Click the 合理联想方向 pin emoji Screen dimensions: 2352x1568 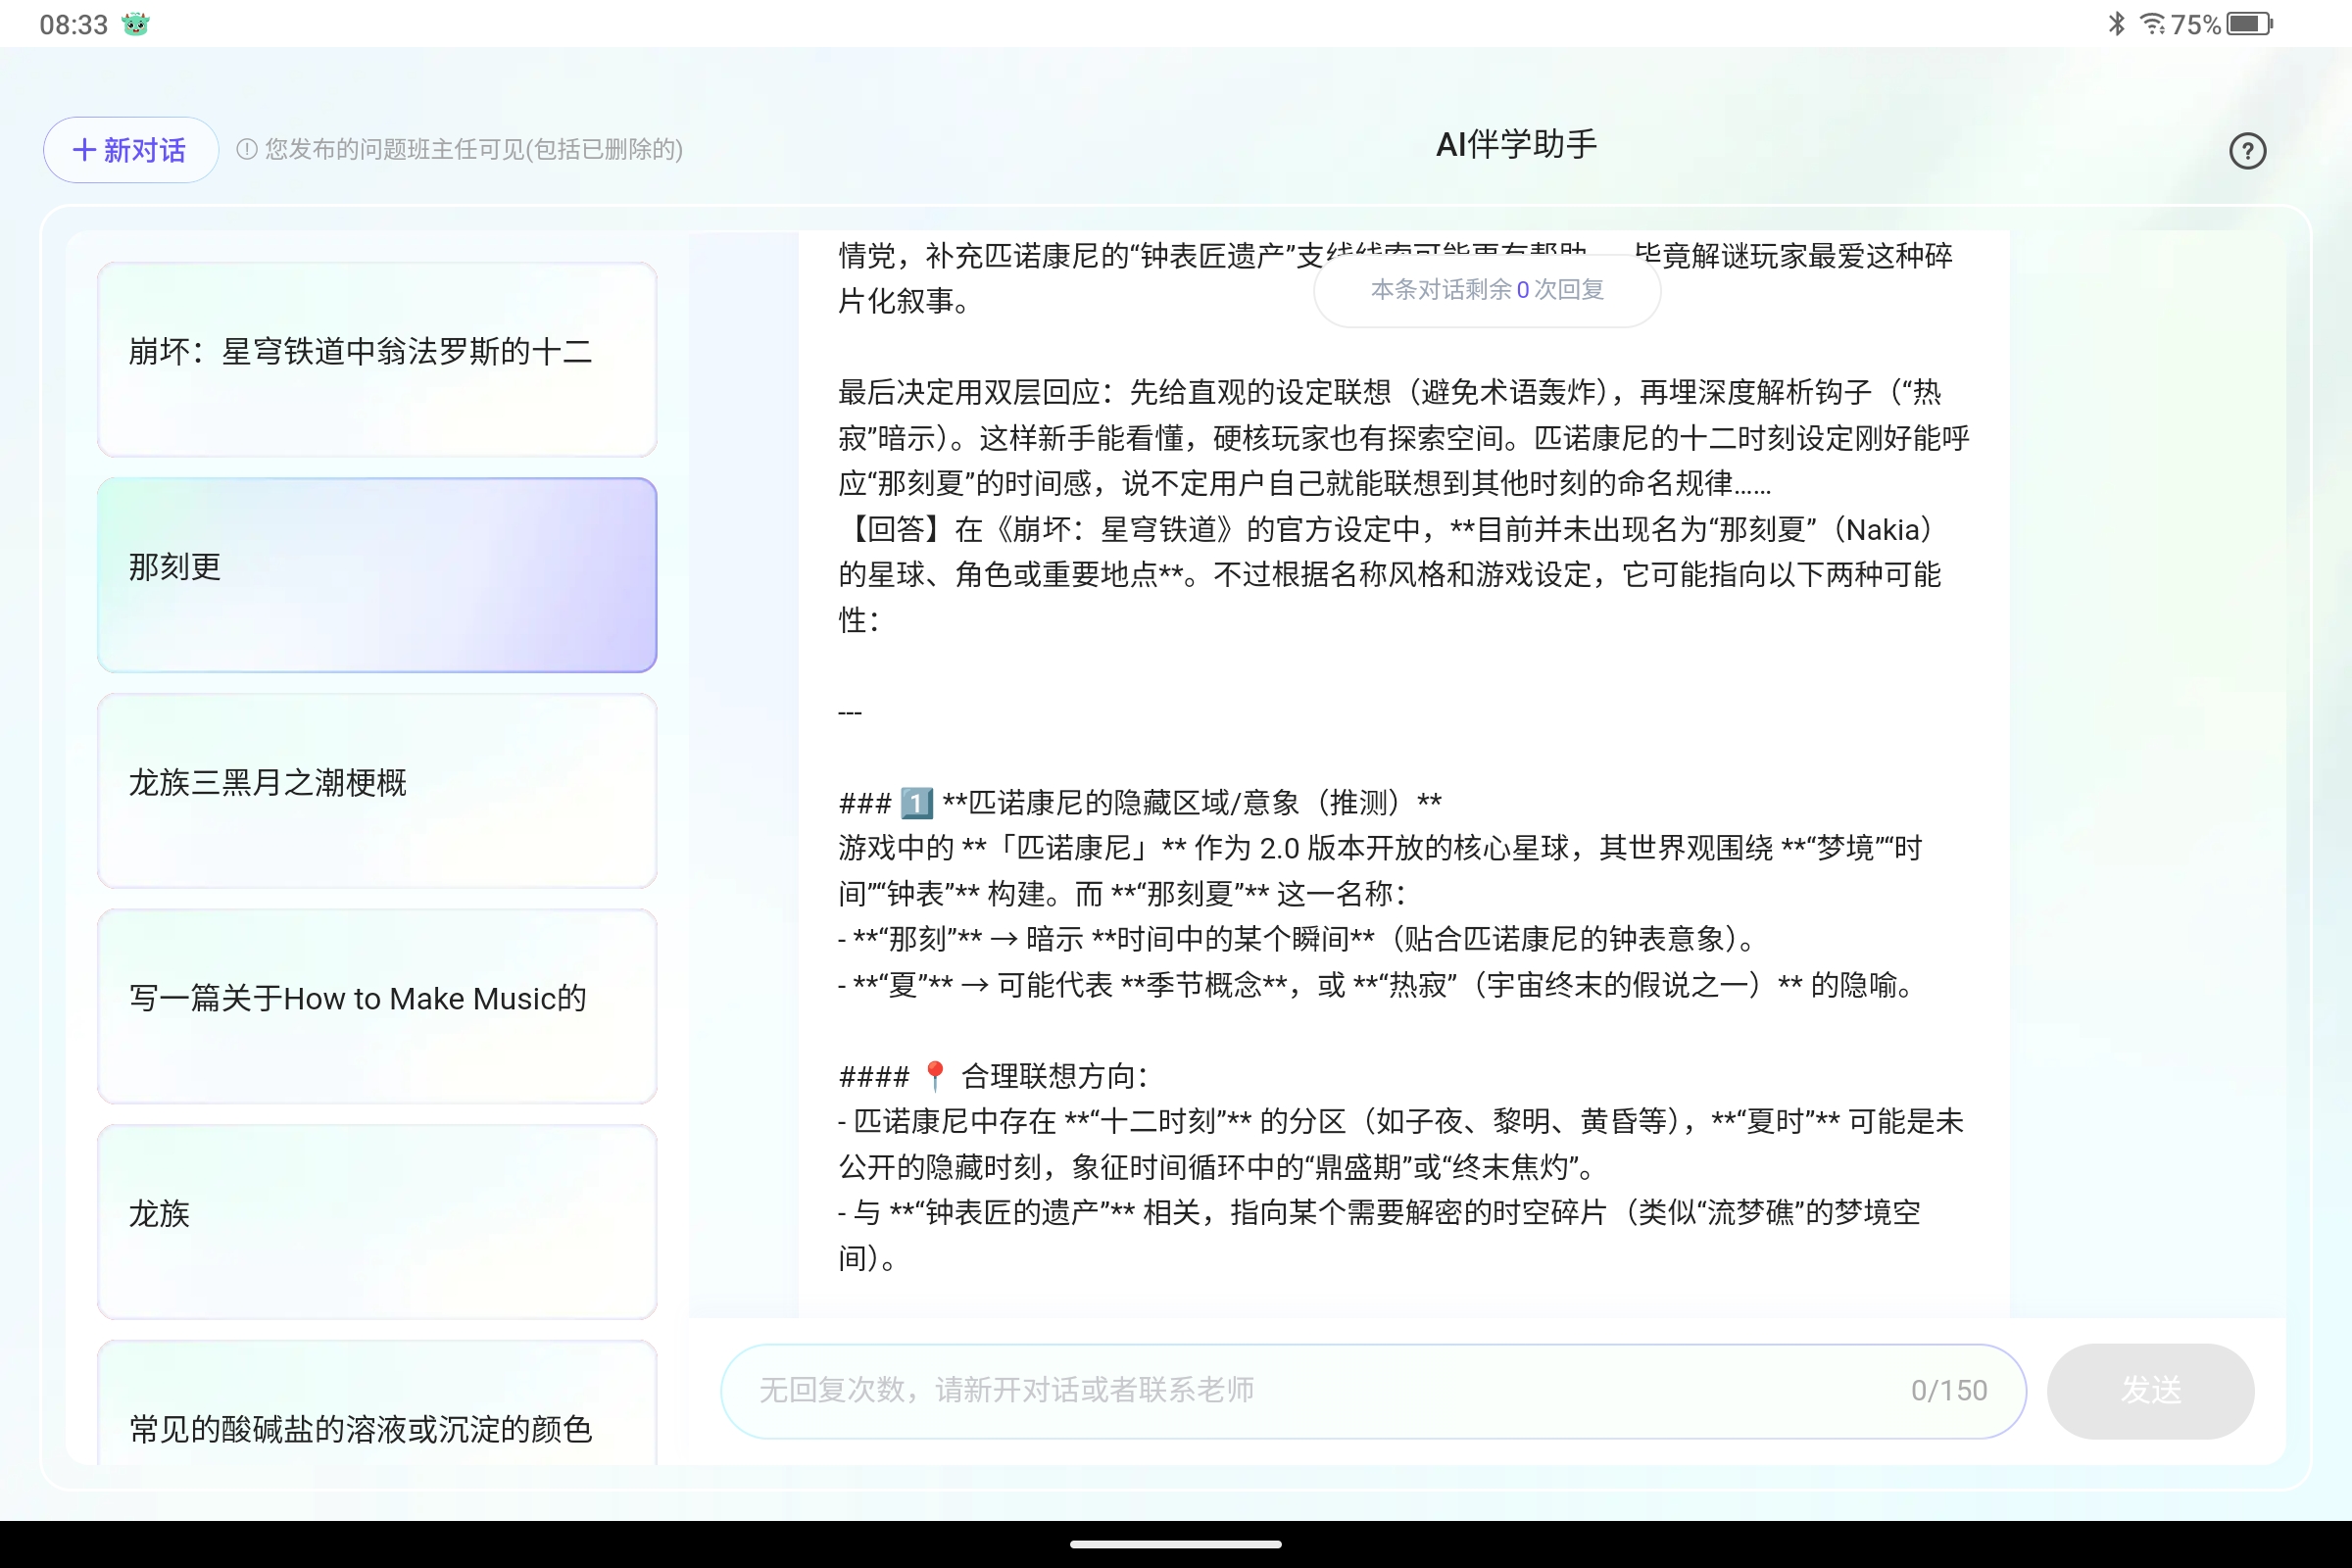coord(934,1076)
